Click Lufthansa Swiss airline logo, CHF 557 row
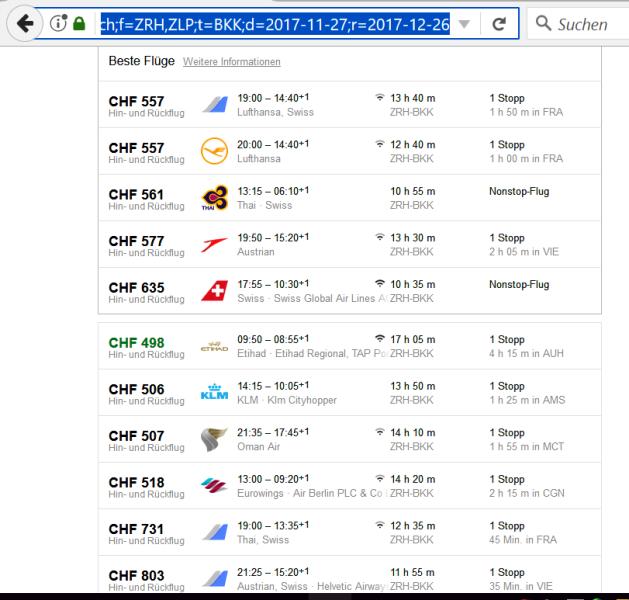The width and height of the screenshot is (629, 600). [x=215, y=104]
